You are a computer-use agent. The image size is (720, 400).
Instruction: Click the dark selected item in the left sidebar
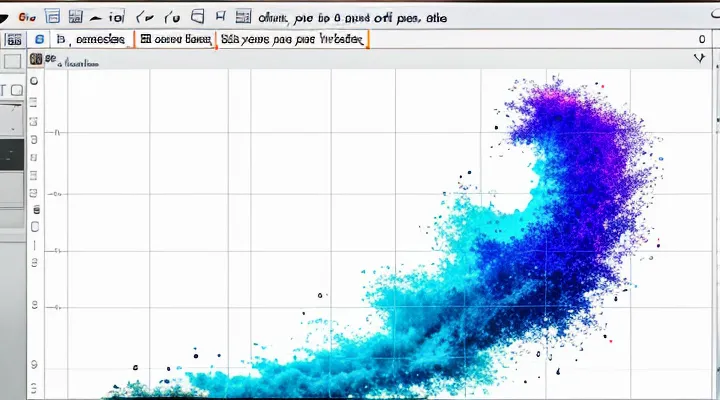pos(11,151)
